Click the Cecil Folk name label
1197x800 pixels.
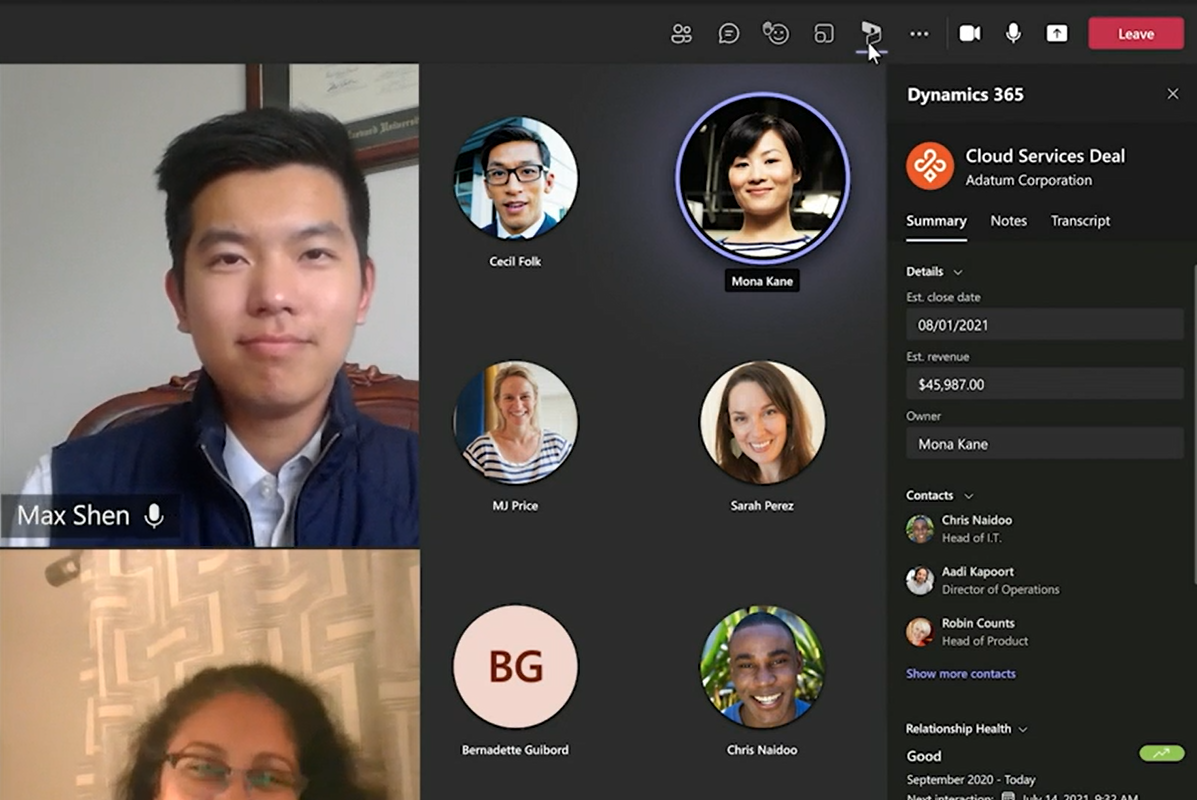click(515, 262)
